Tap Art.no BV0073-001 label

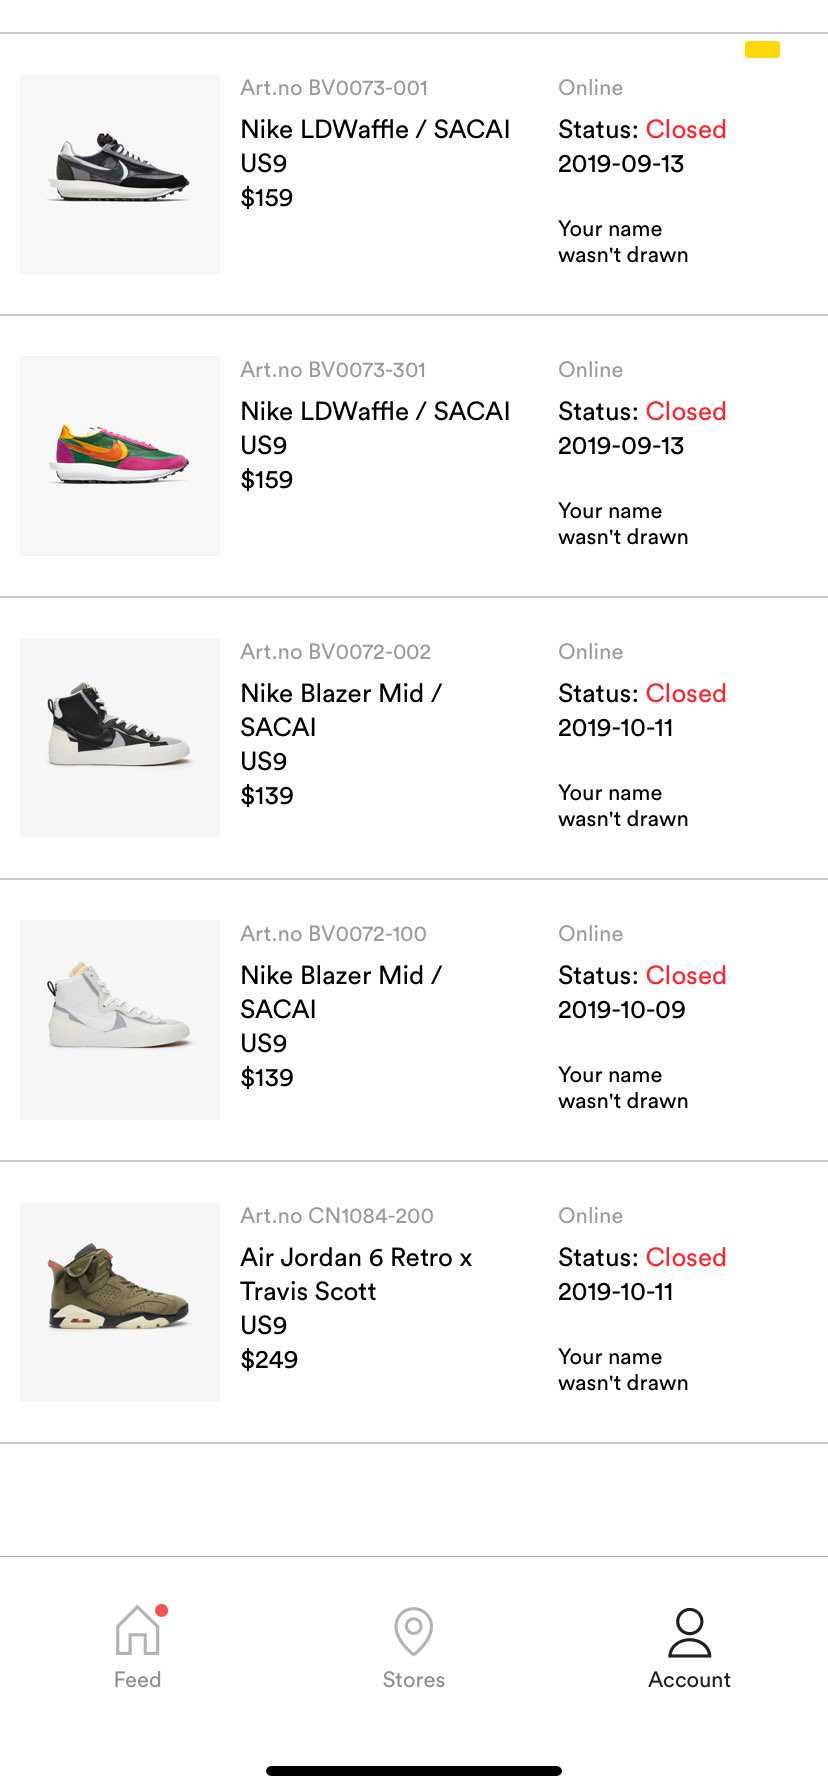(334, 88)
